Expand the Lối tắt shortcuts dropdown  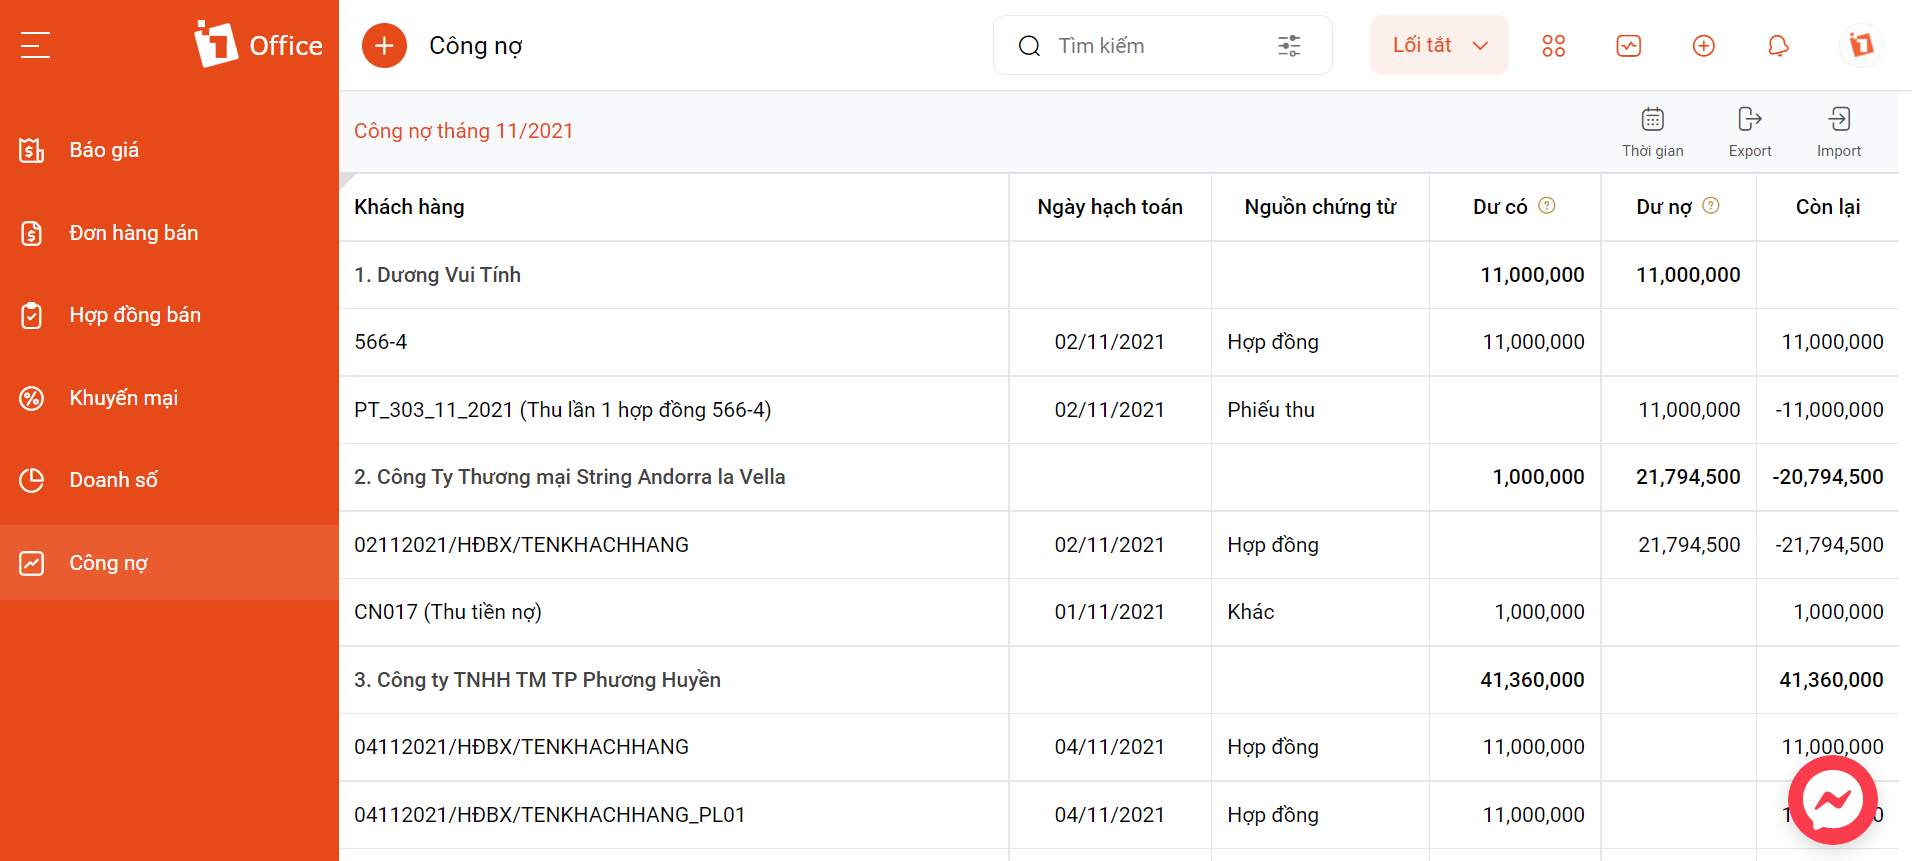point(1439,45)
